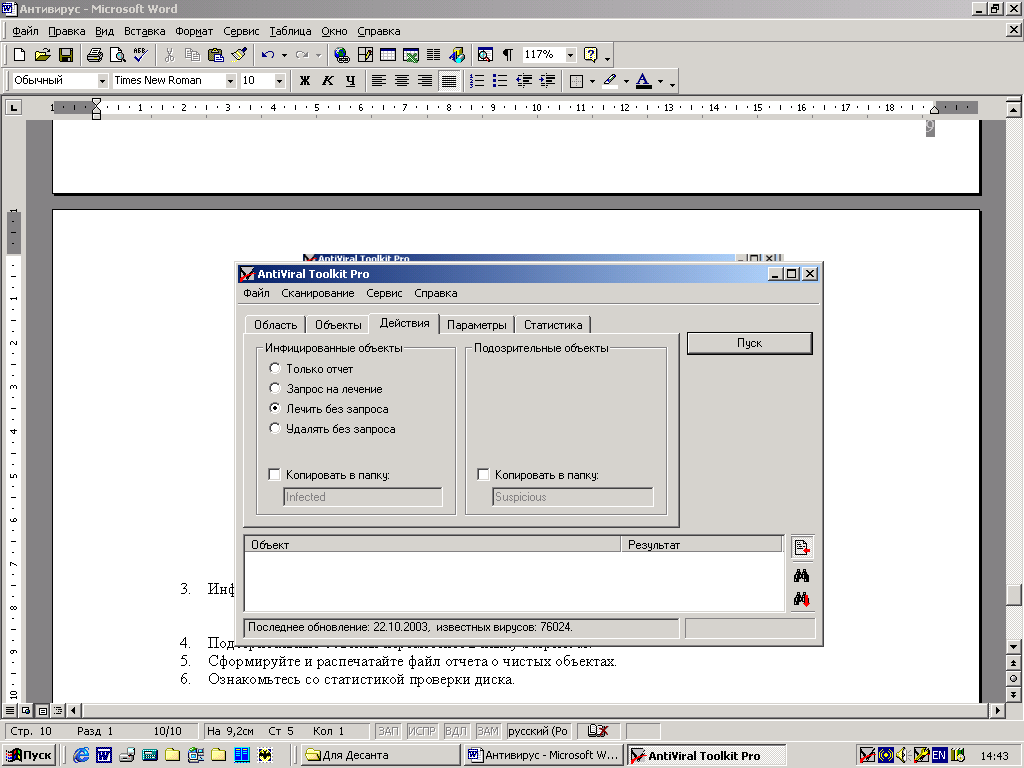Screen dimensions: 1024x768
Task: Open the font dropdown showing Times New Roman
Action: point(231,81)
